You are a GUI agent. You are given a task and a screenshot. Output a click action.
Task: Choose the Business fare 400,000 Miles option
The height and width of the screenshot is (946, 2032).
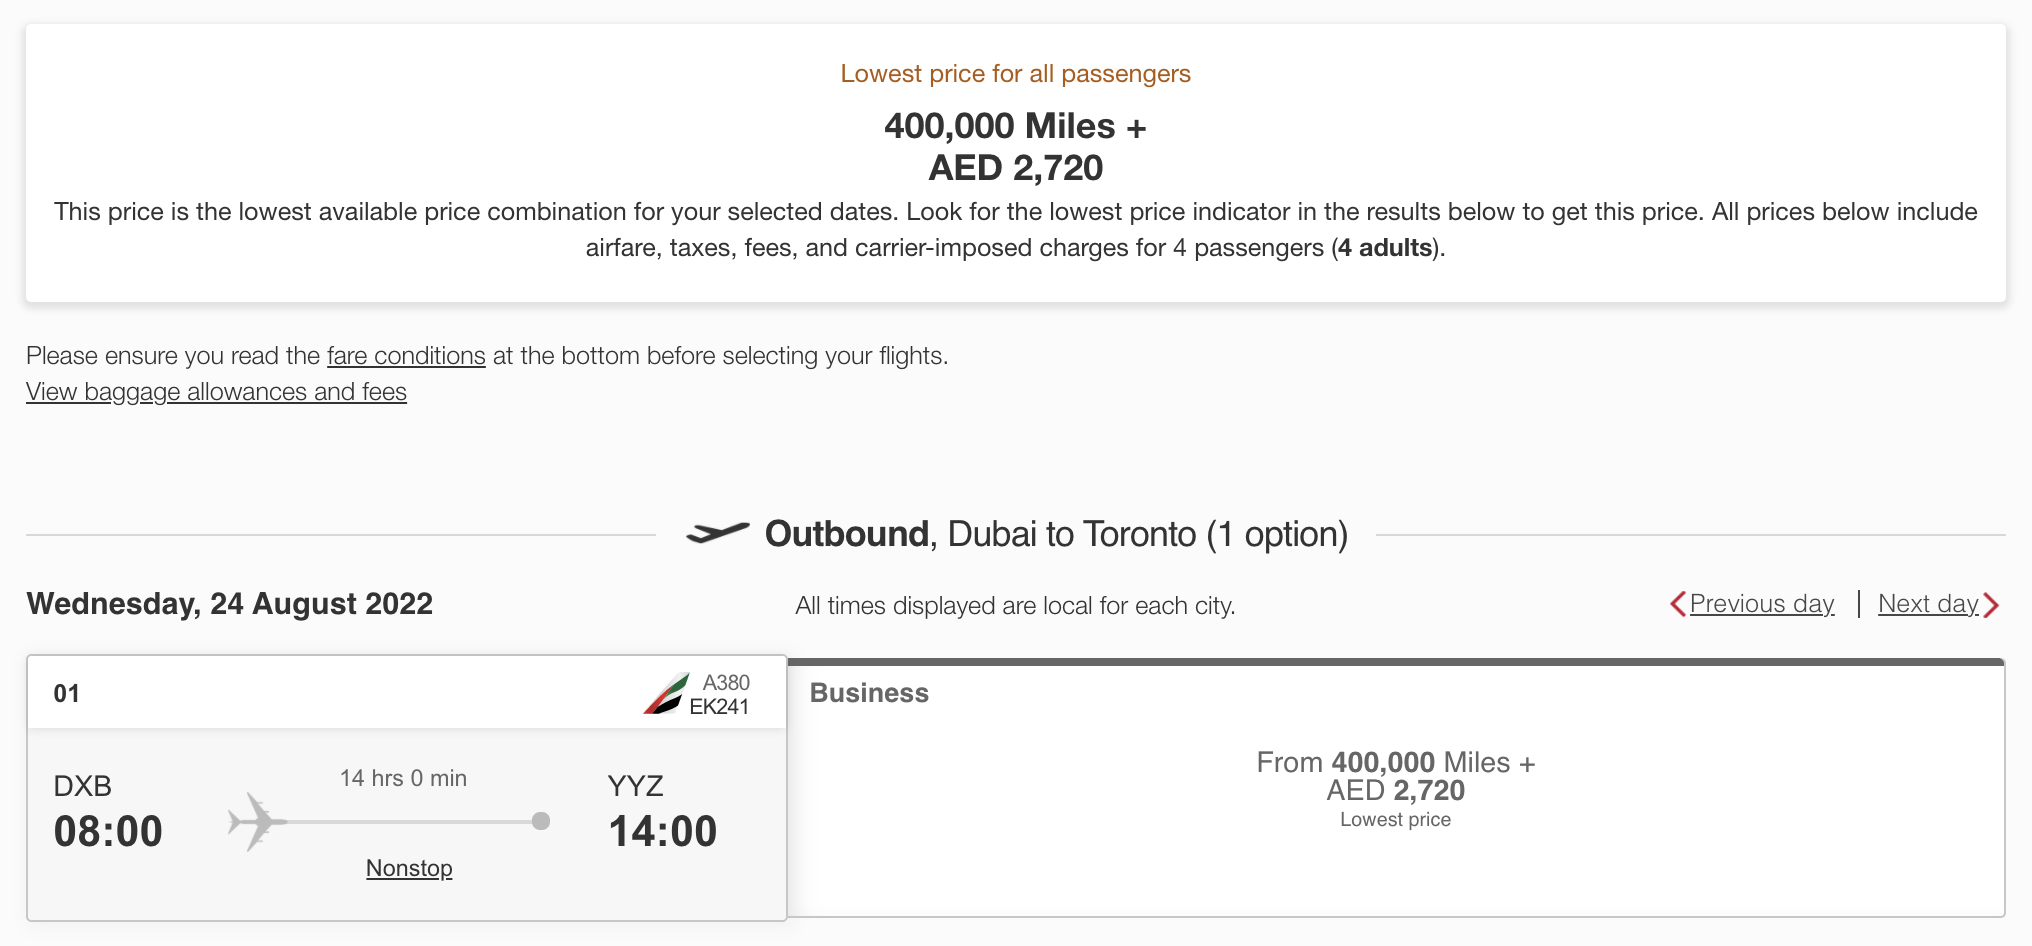tap(1395, 776)
